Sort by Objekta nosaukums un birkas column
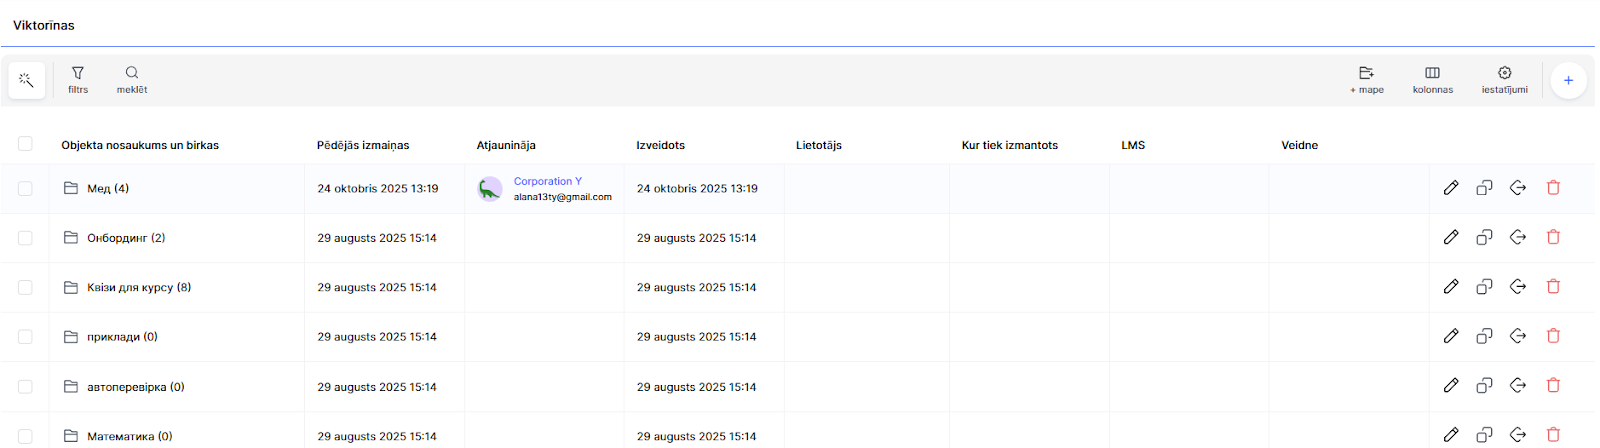 [x=140, y=145]
